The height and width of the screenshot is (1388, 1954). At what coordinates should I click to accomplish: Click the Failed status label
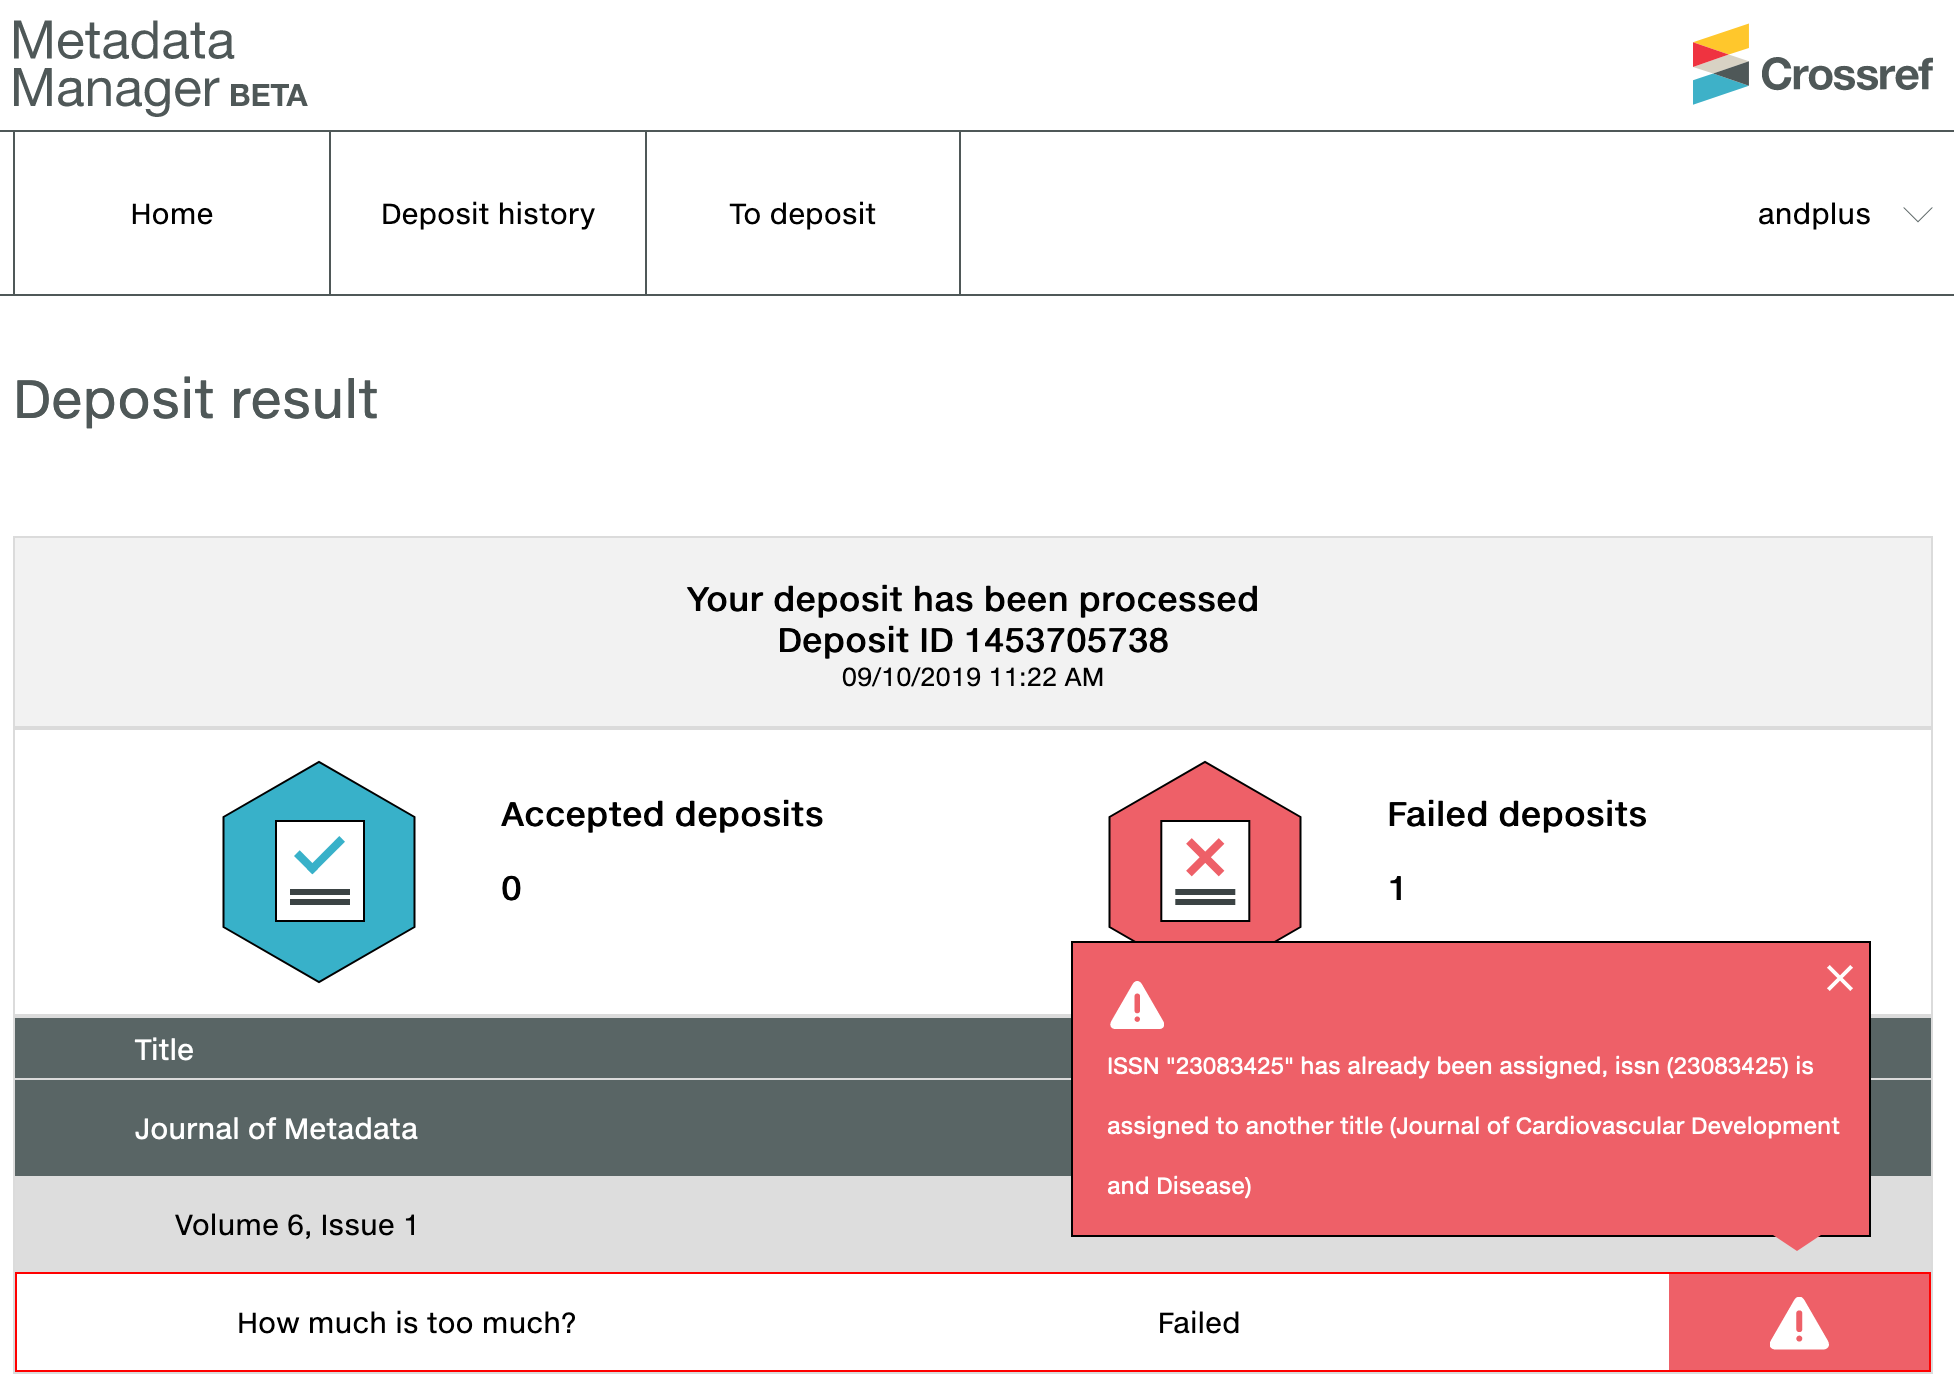tap(1199, 1322)
